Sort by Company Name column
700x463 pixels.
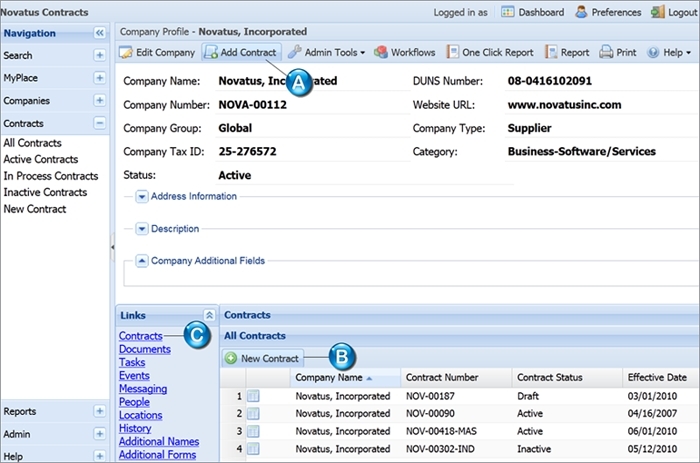click(x=346, y=378)
